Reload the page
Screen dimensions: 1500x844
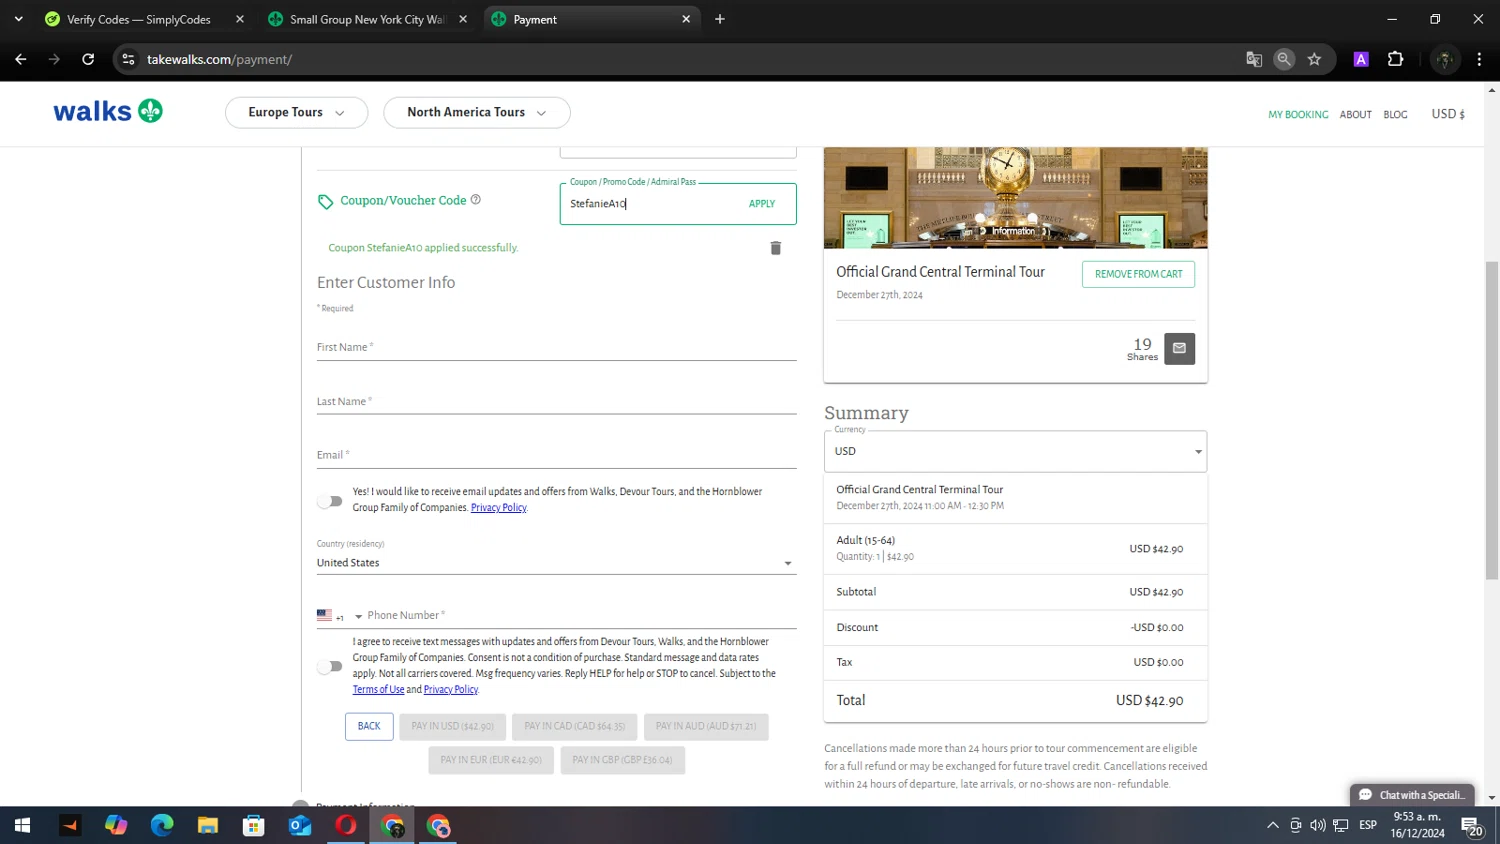(88, 59)
